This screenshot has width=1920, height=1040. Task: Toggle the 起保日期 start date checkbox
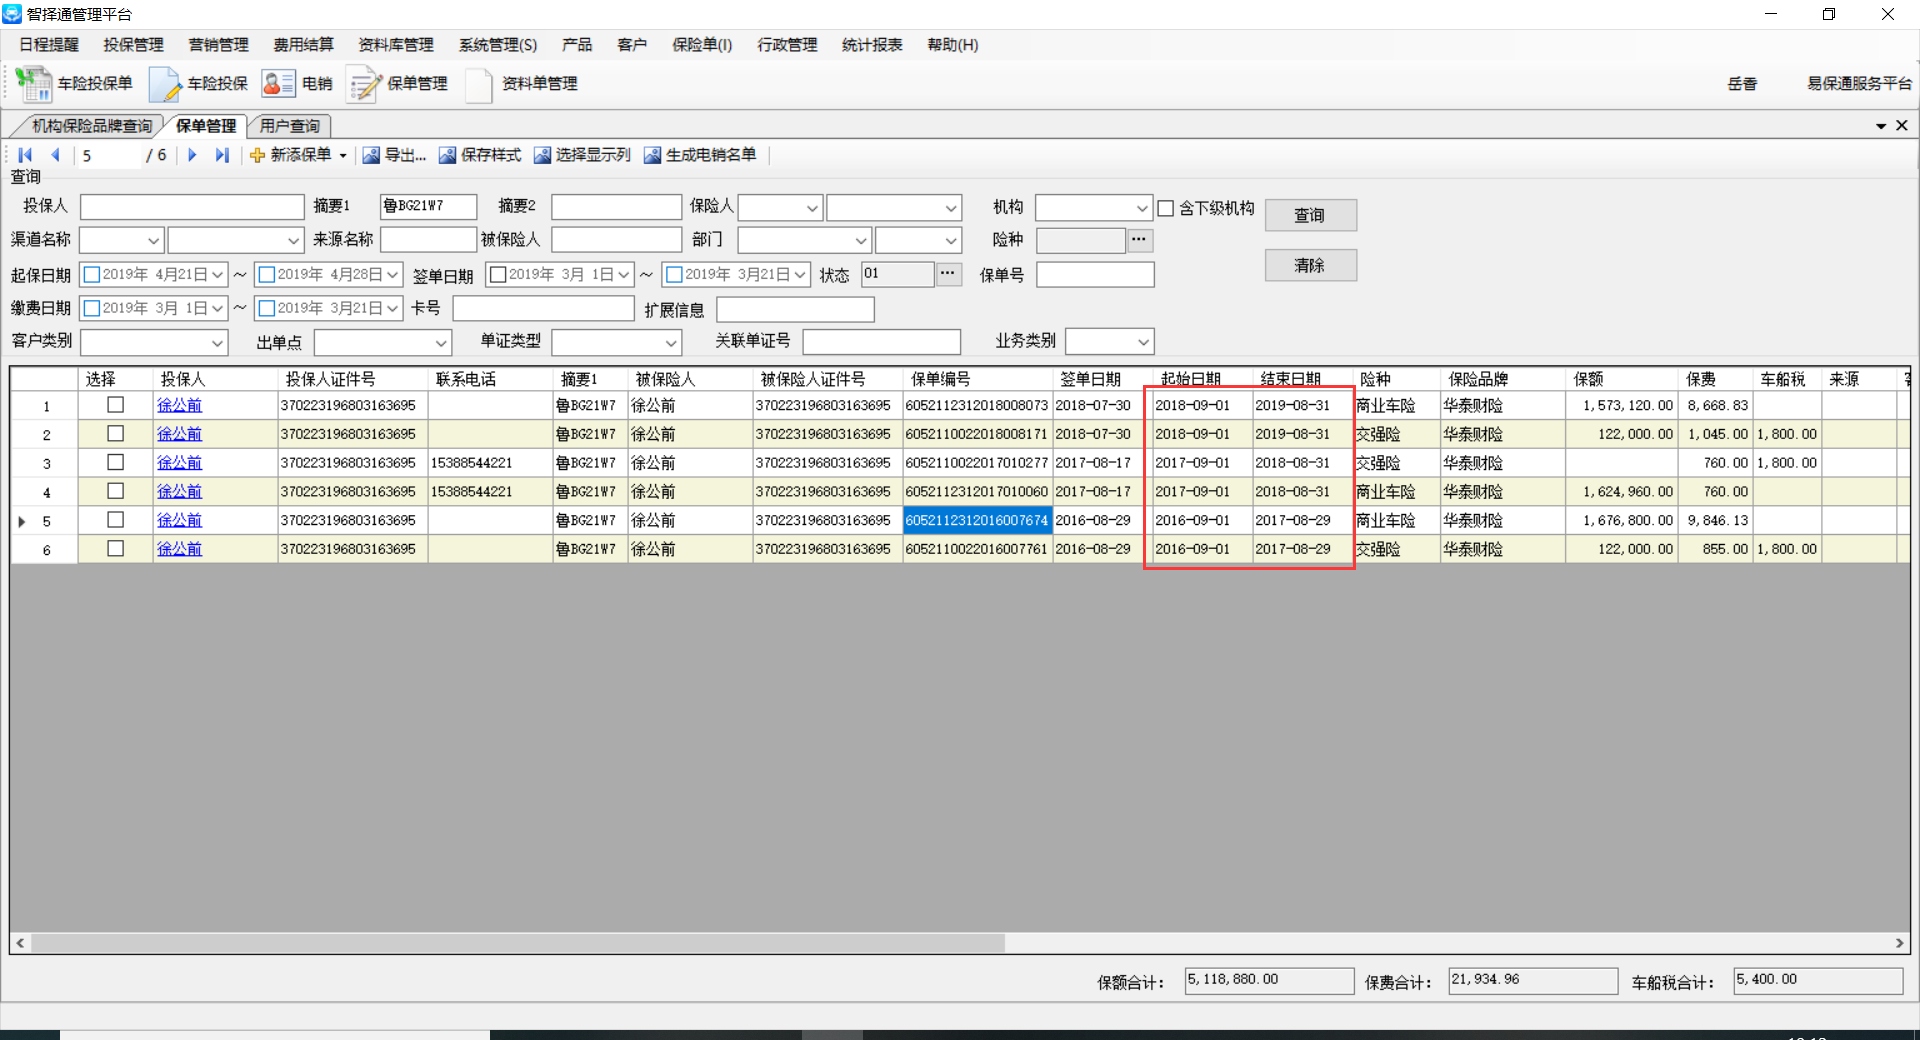(92, 275)
